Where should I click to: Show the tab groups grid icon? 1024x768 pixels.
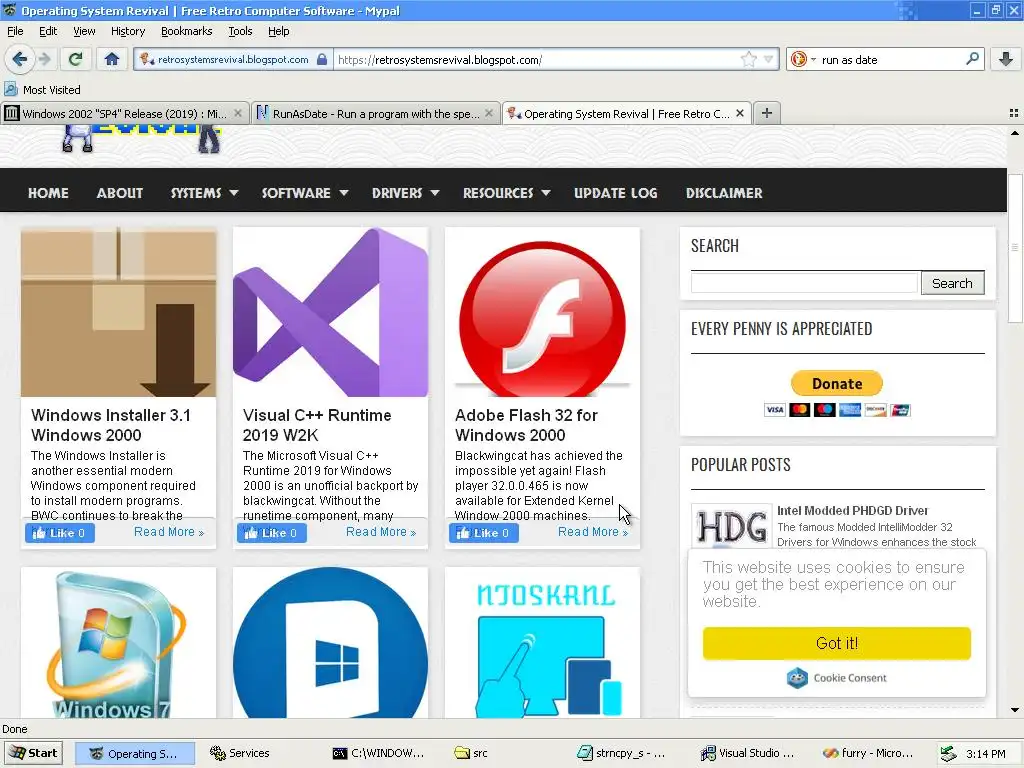(x=1014, y=113)
